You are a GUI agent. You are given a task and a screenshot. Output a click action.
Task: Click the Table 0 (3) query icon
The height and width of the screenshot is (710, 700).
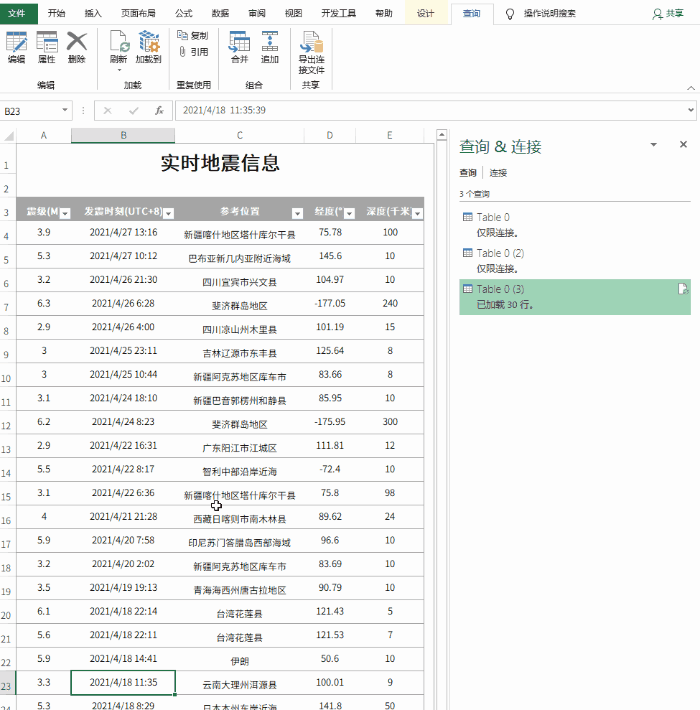tap(468, 289)
